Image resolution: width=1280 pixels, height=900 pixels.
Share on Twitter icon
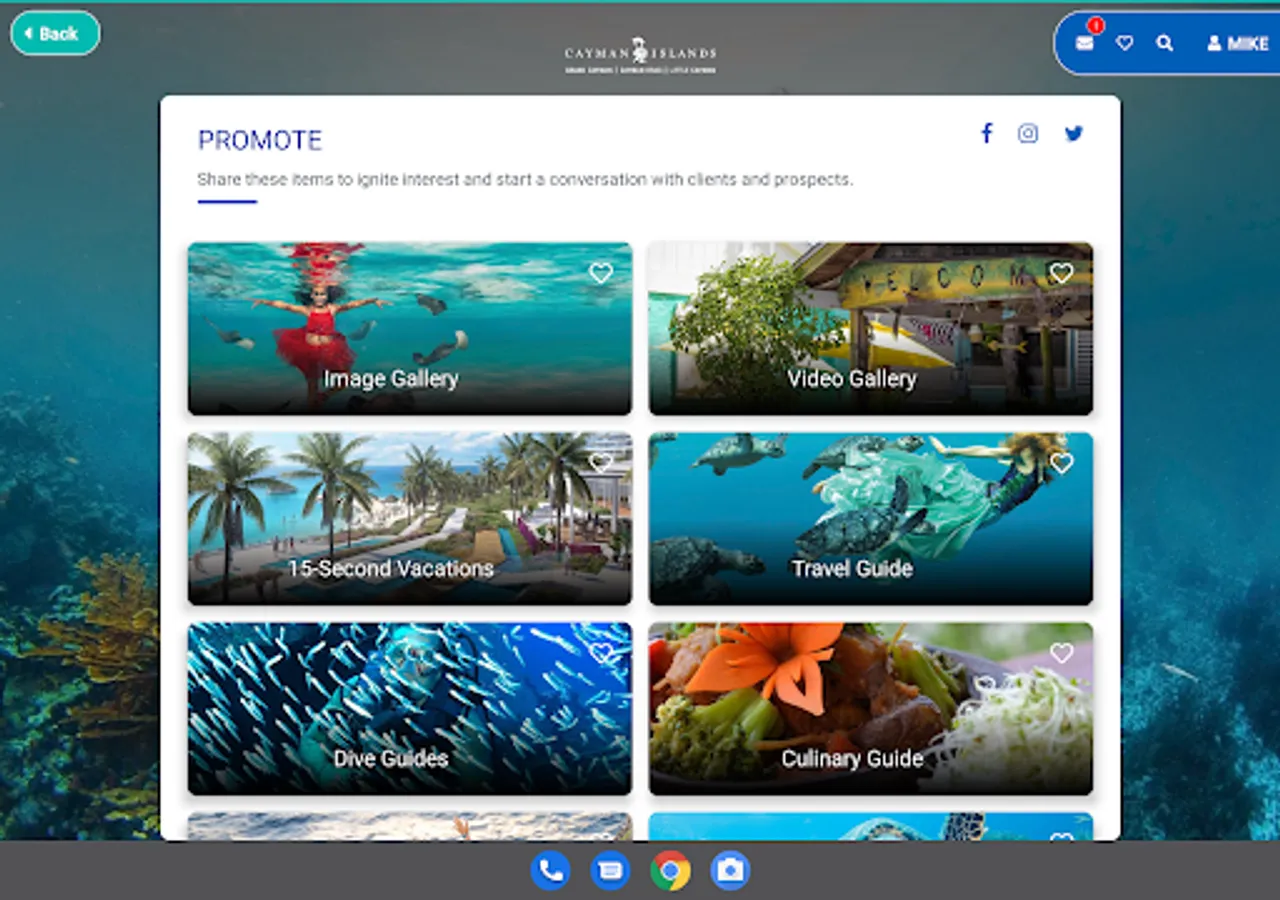(1074, 133)
